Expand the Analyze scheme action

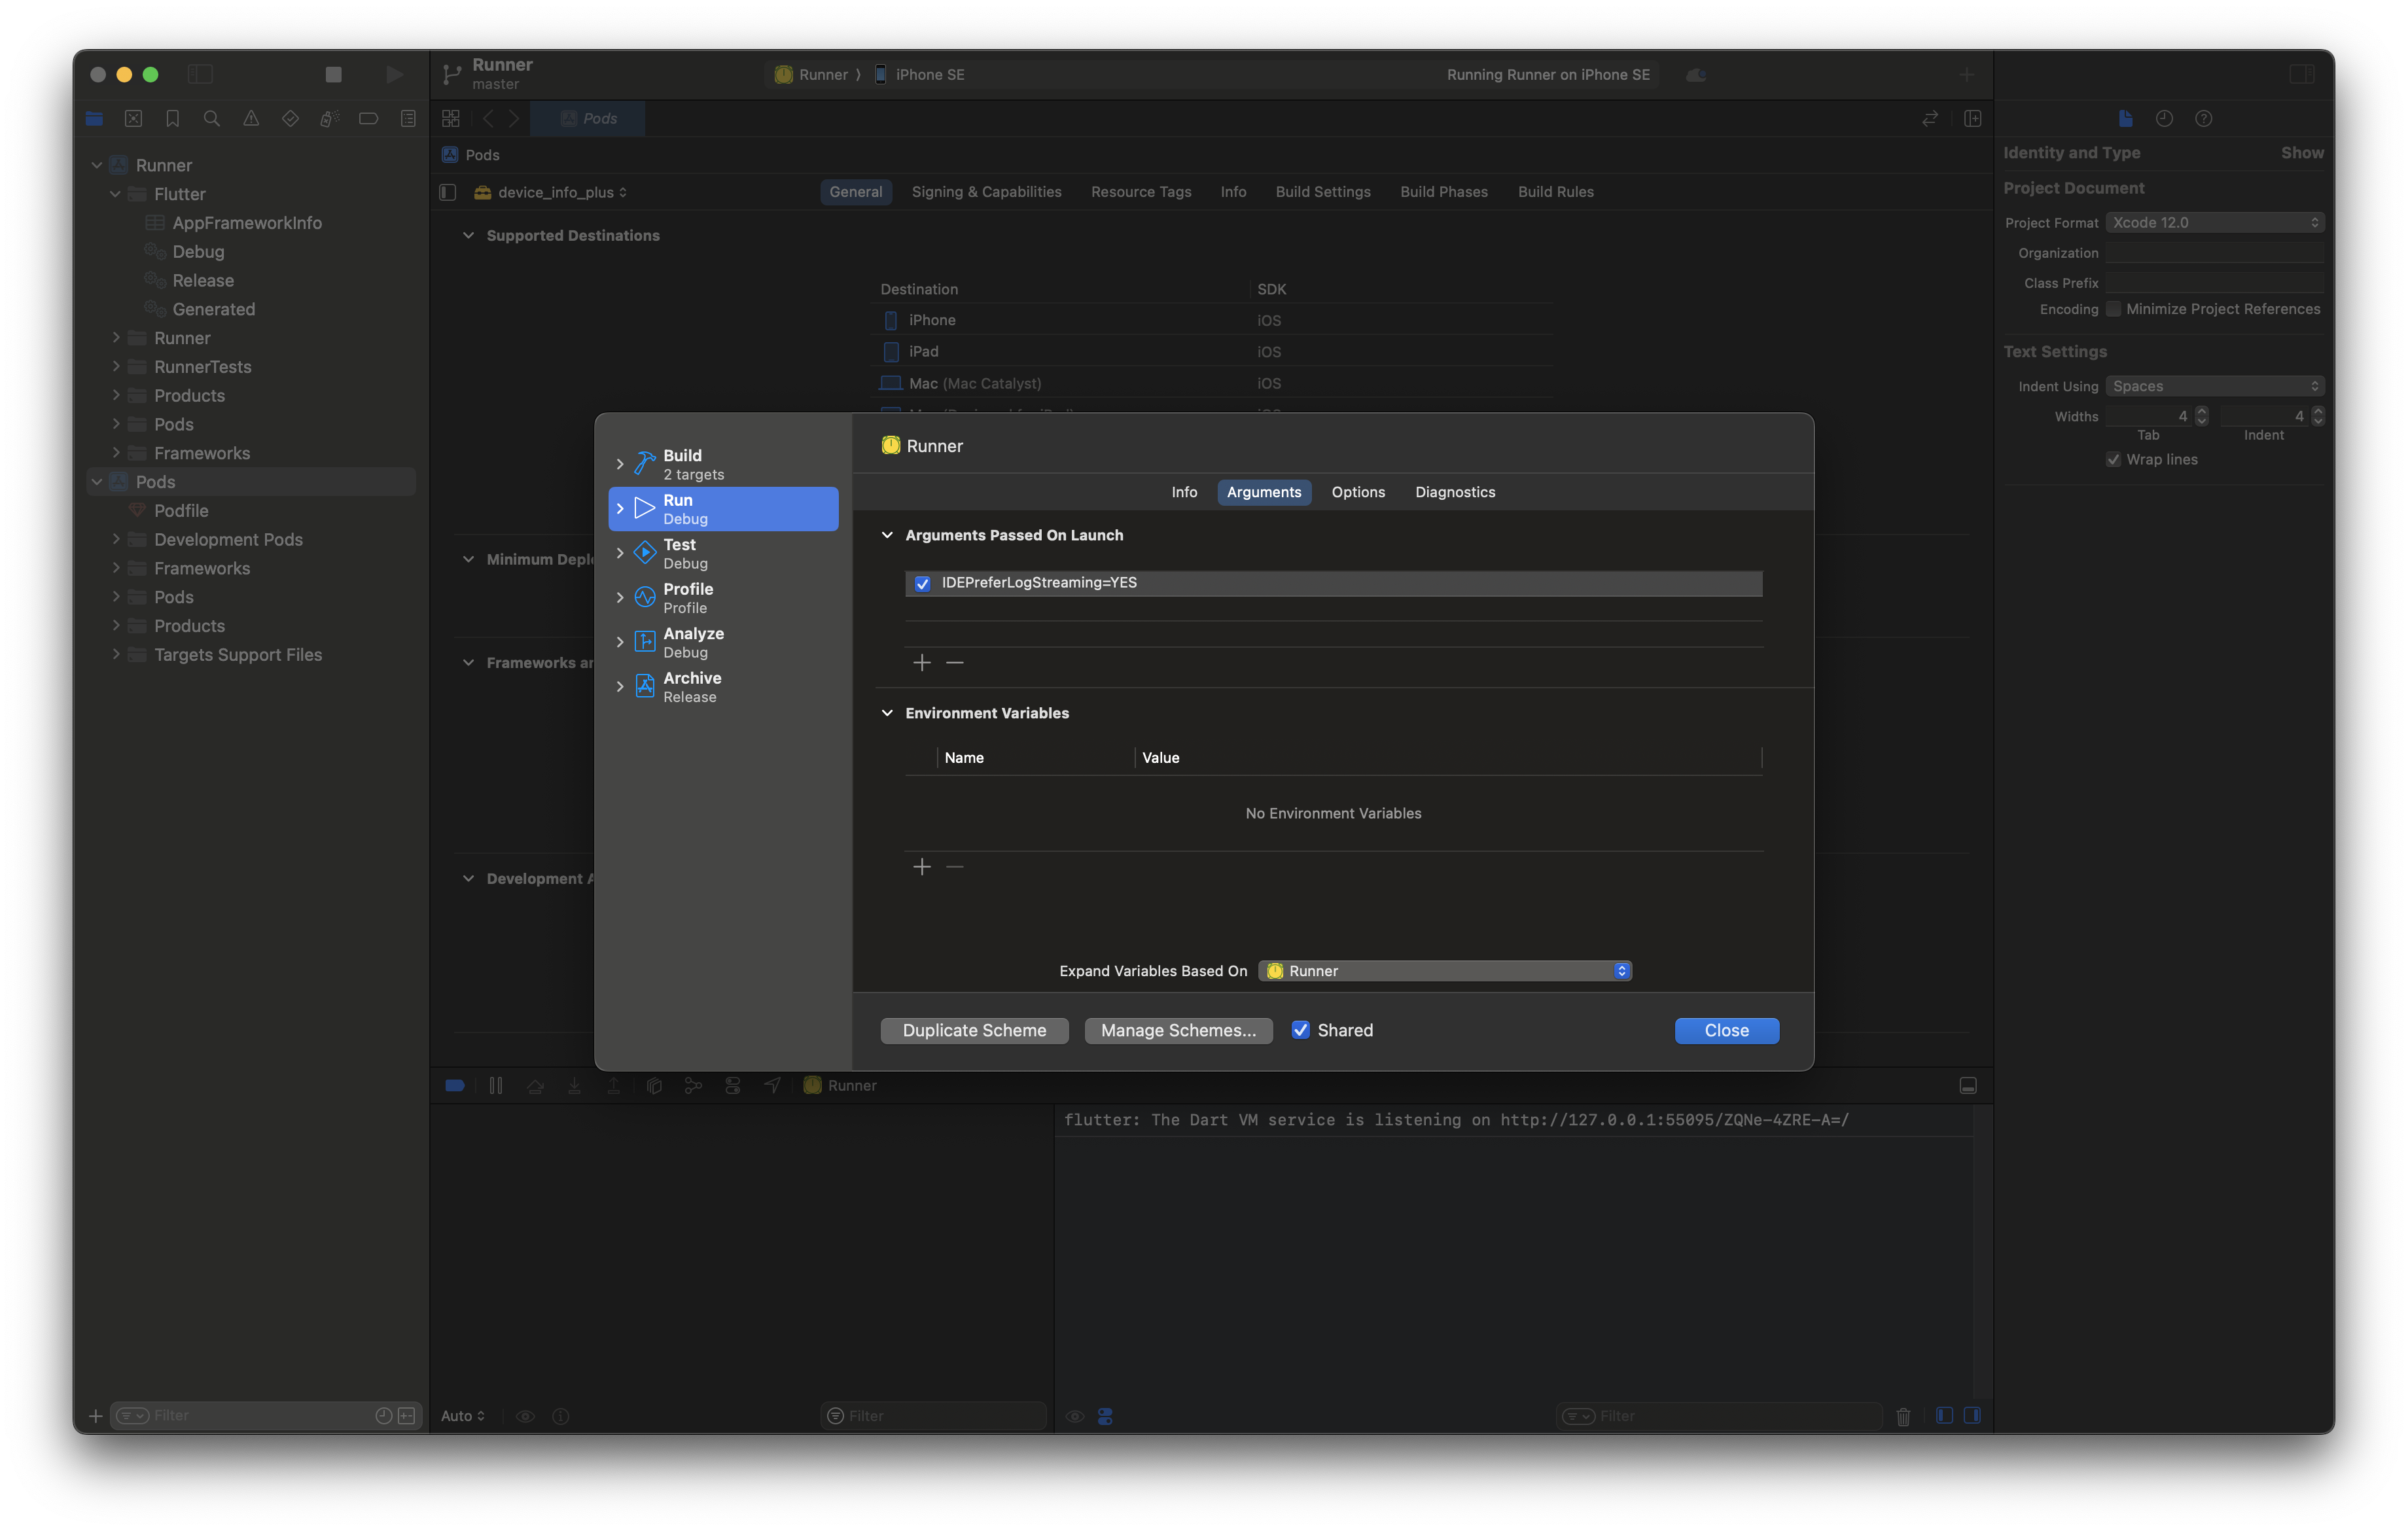point(620,642)
